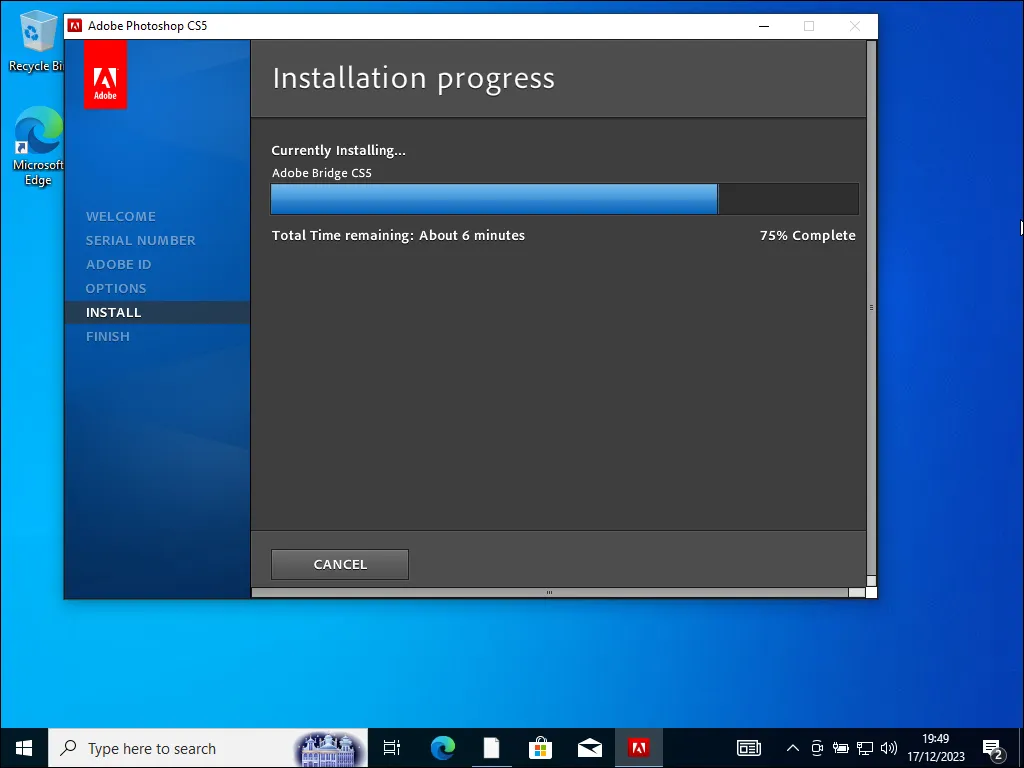Select the OPTIONS step in the sidebar
Screen dimensions: 1024x768
[116, 288]
